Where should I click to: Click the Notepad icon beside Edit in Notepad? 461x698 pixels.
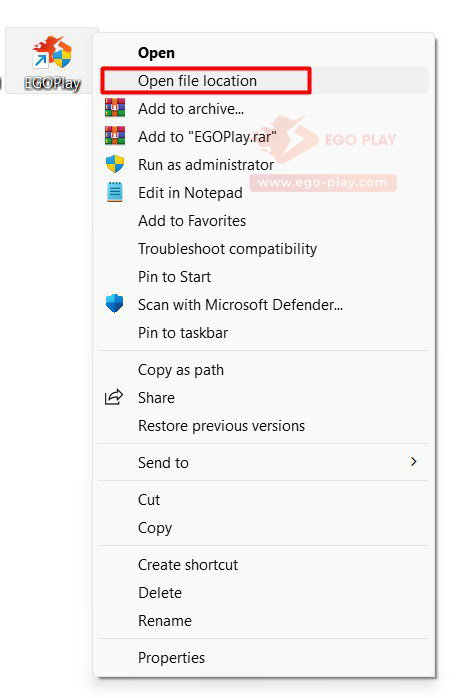(115, 192)
